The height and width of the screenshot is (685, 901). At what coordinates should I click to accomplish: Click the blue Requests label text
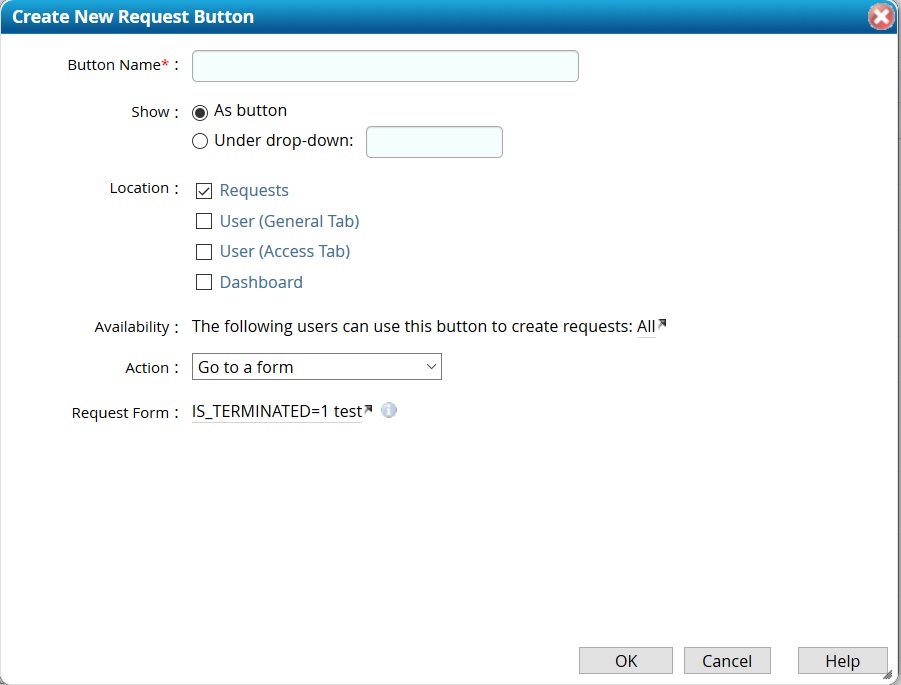(253, 190)
